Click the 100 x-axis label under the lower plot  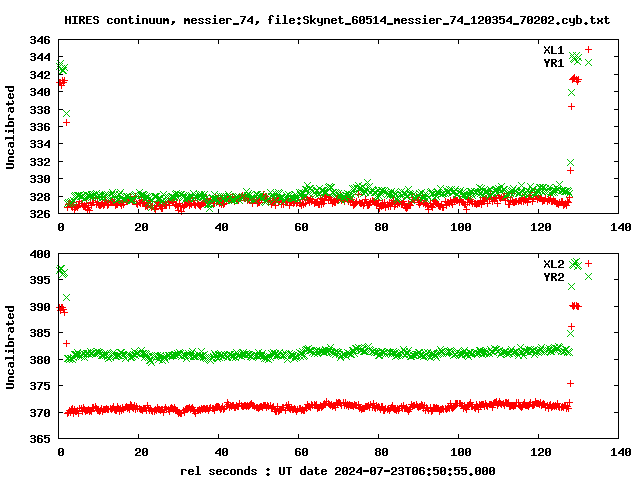461,452
